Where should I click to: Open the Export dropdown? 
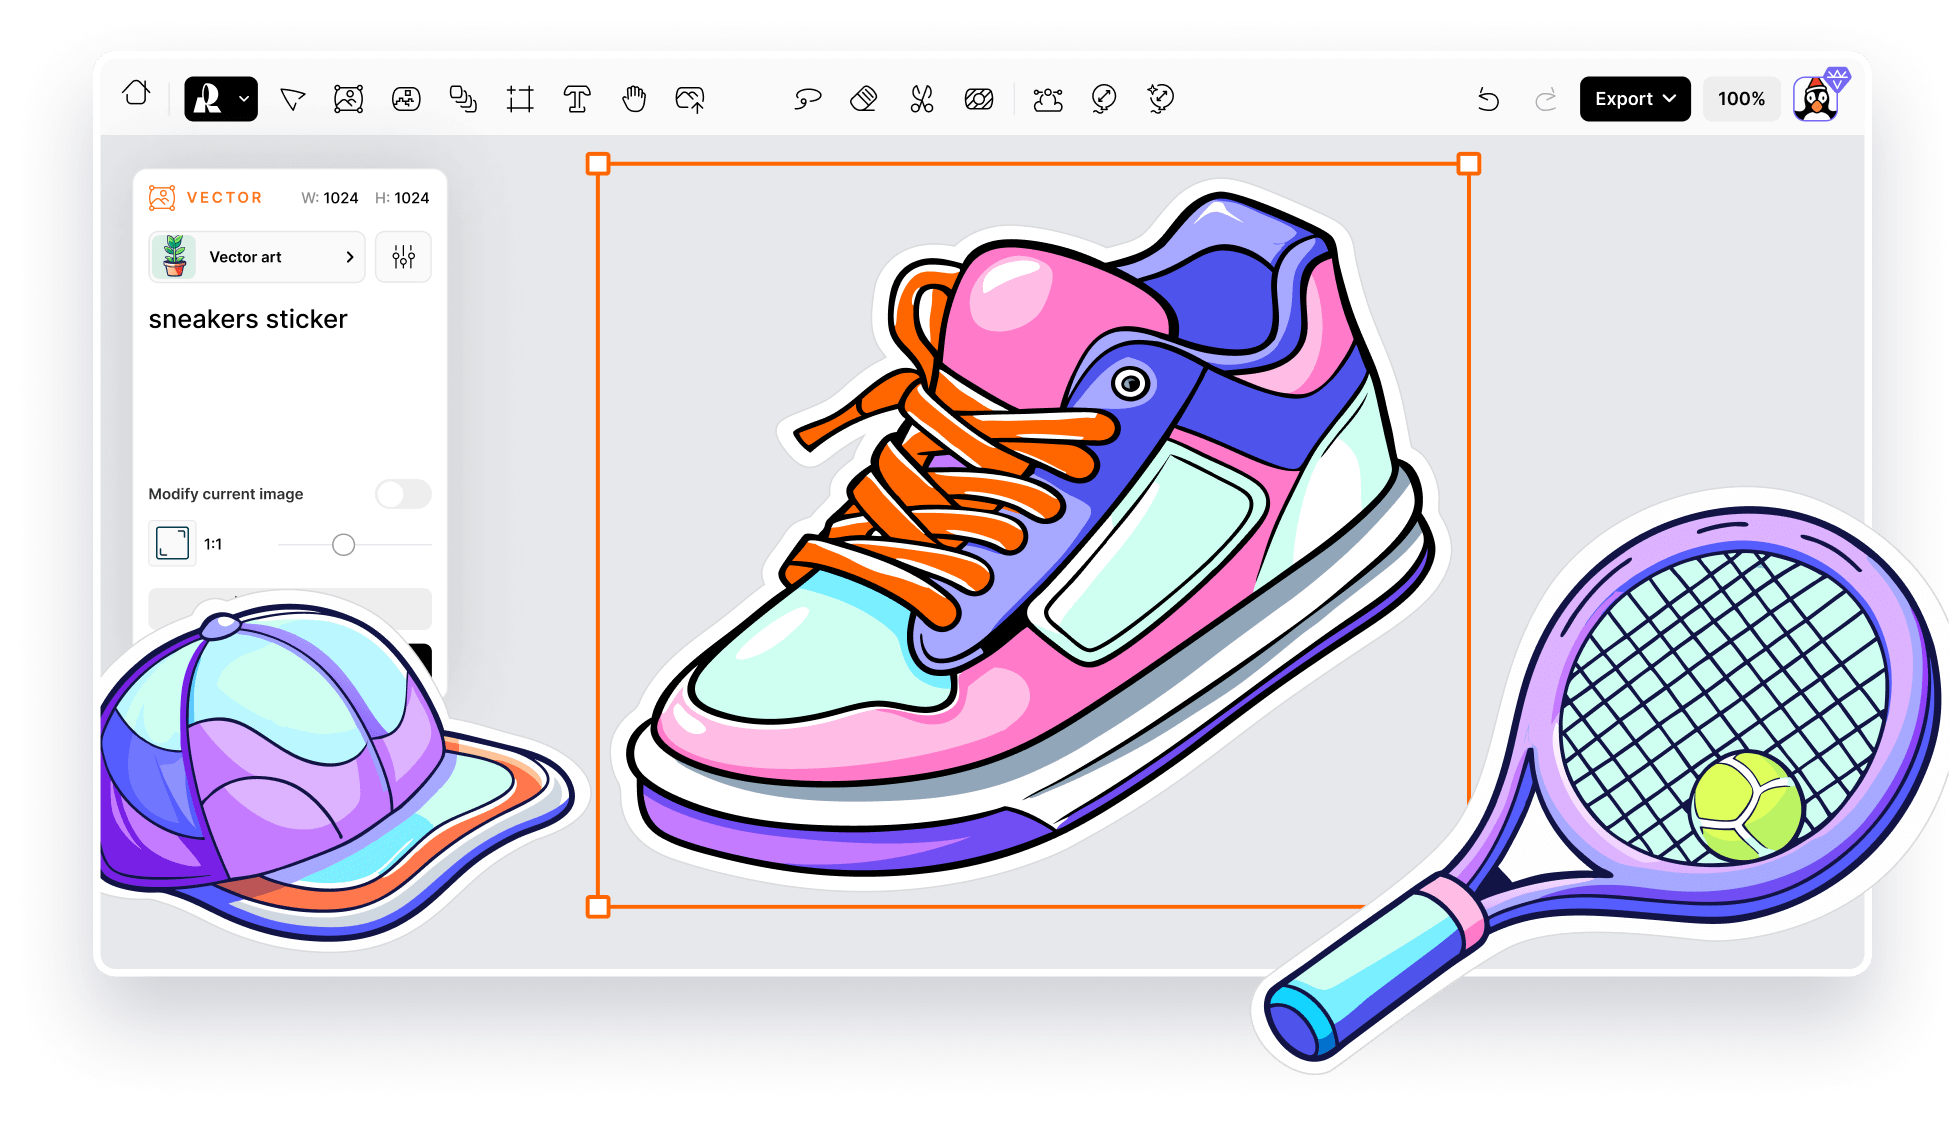pyautogui.click(x=1634, y=99)
